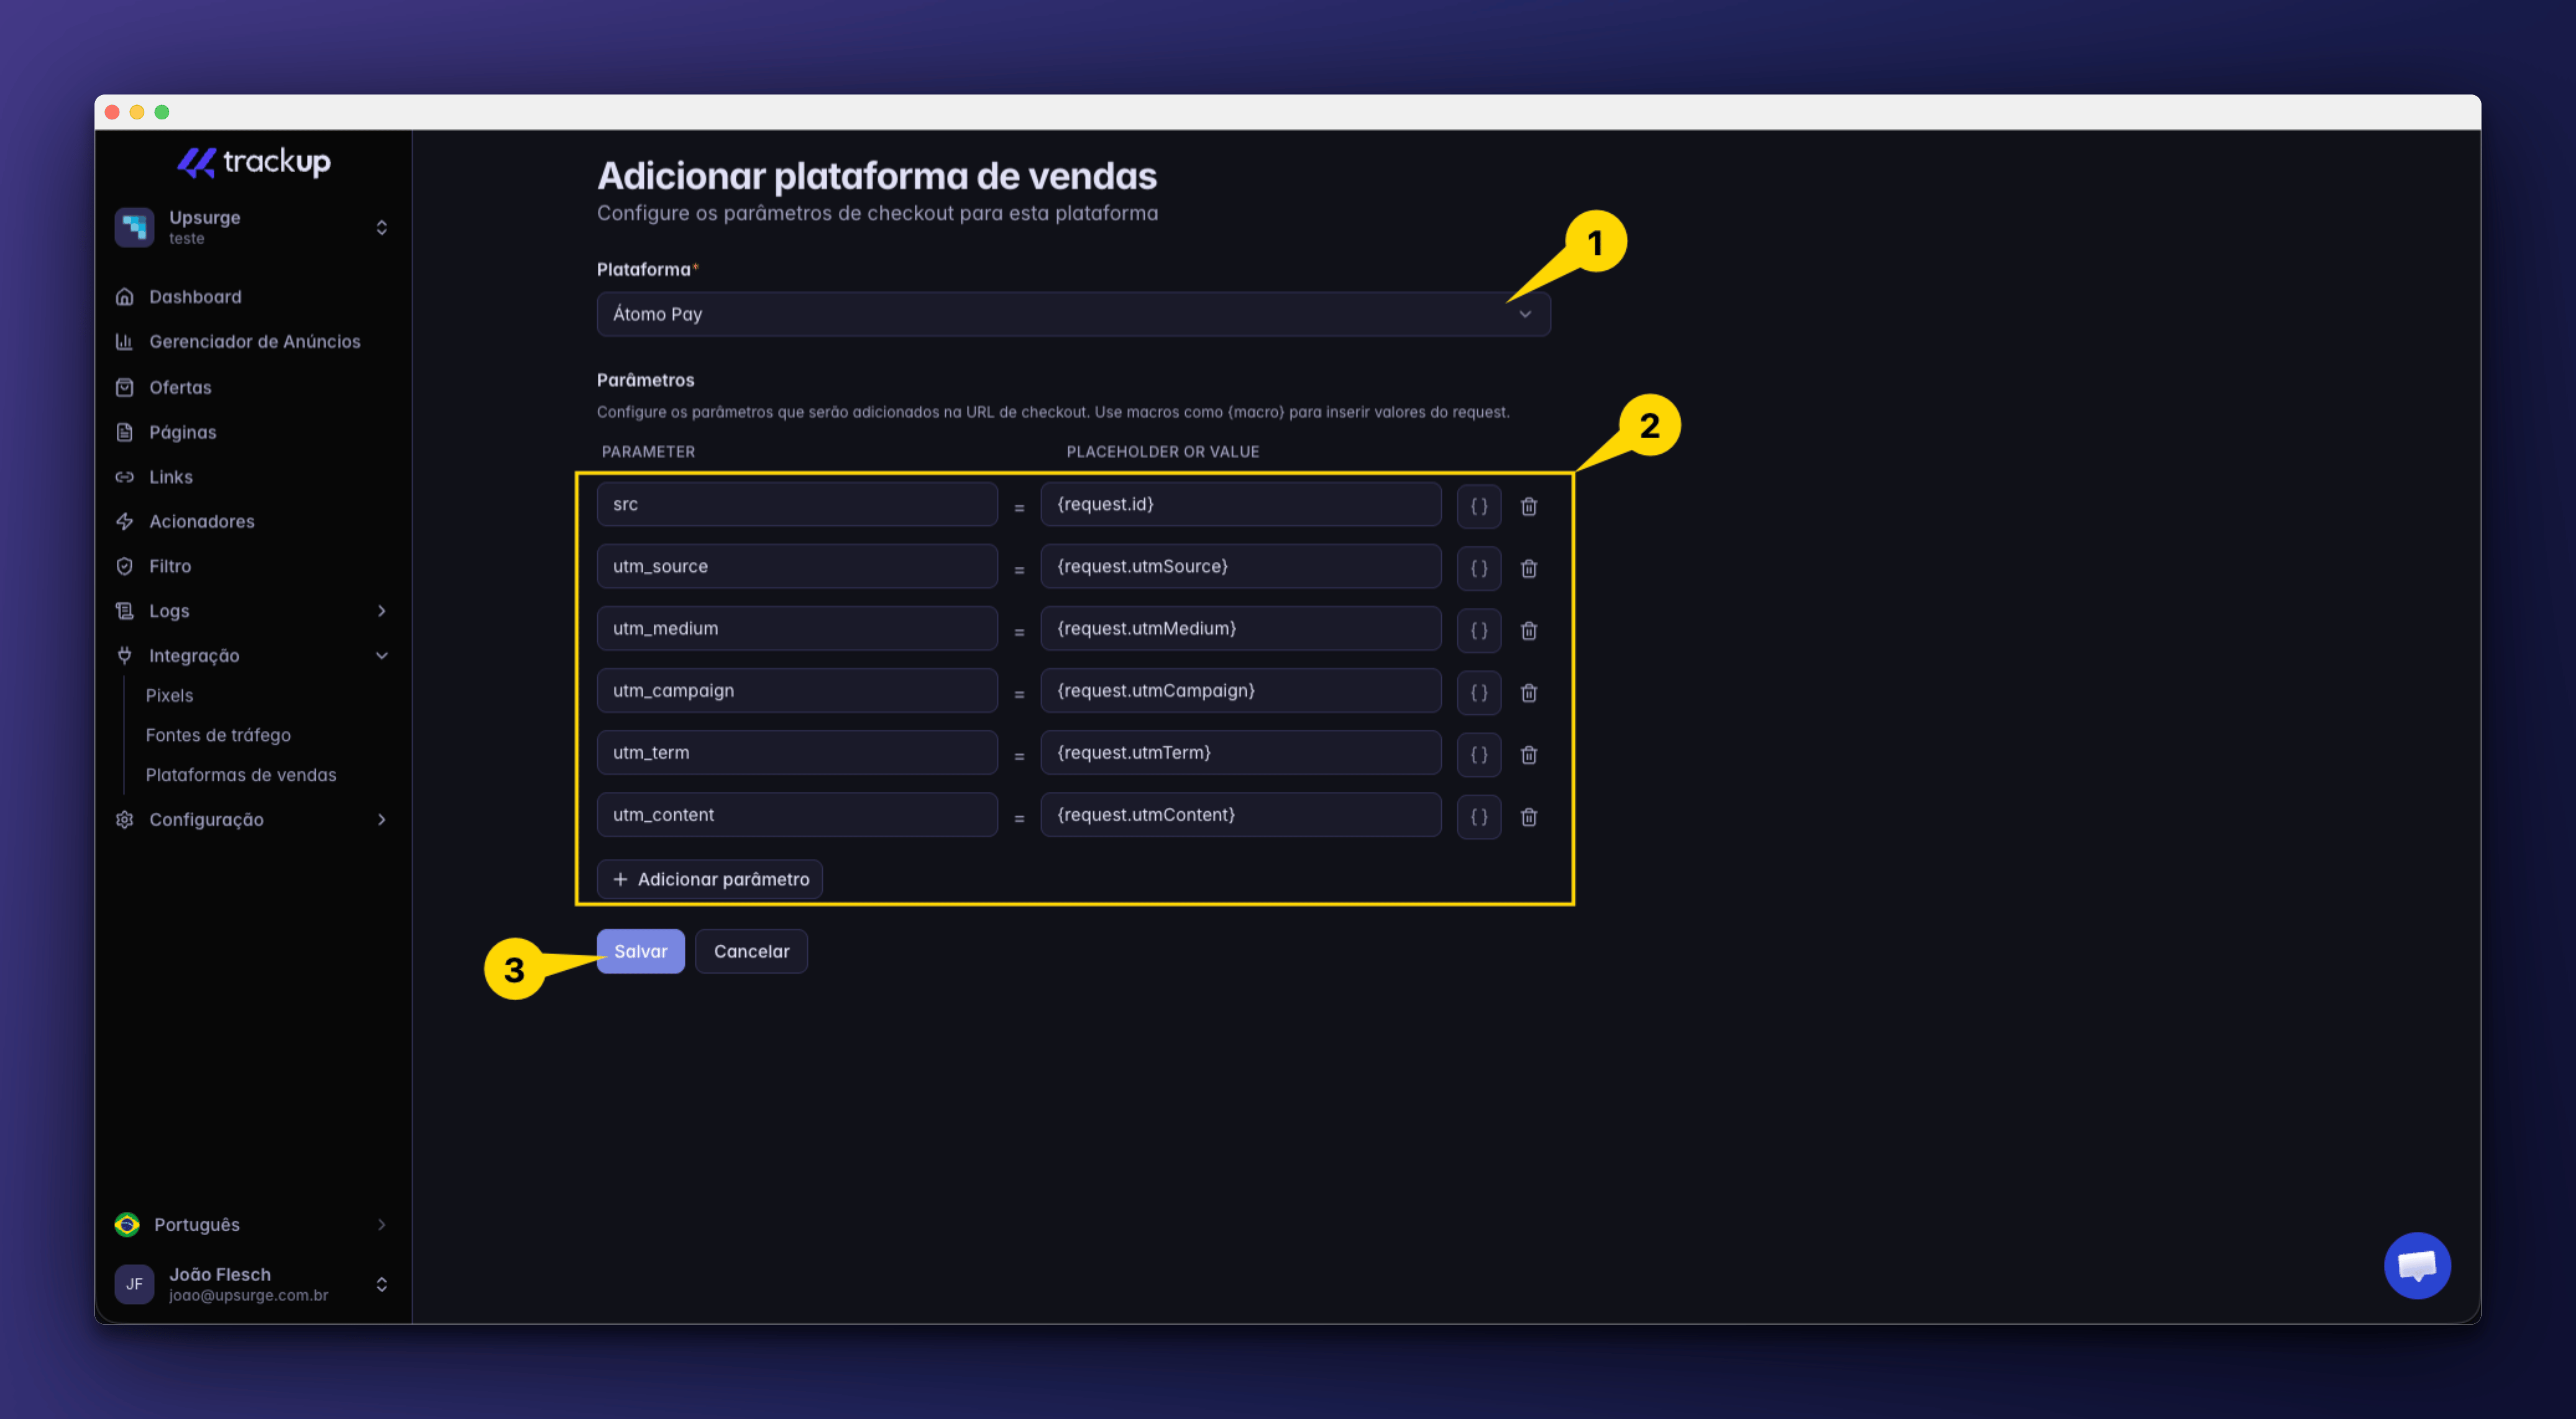This screenshot has width=2576, height=1419.
Task: Click the {request.utmTerm} value field
Action: point(1240,752)
